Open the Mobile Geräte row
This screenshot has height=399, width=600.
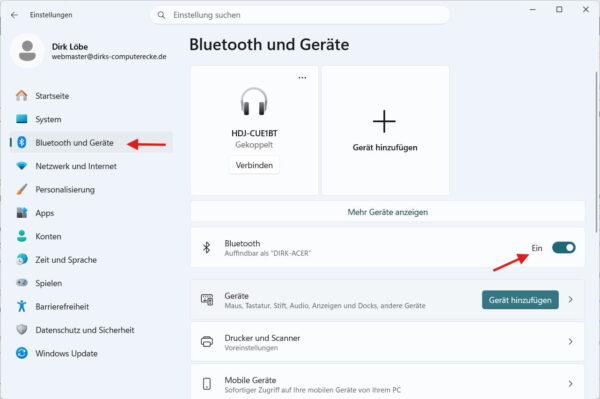coord(388,382)
